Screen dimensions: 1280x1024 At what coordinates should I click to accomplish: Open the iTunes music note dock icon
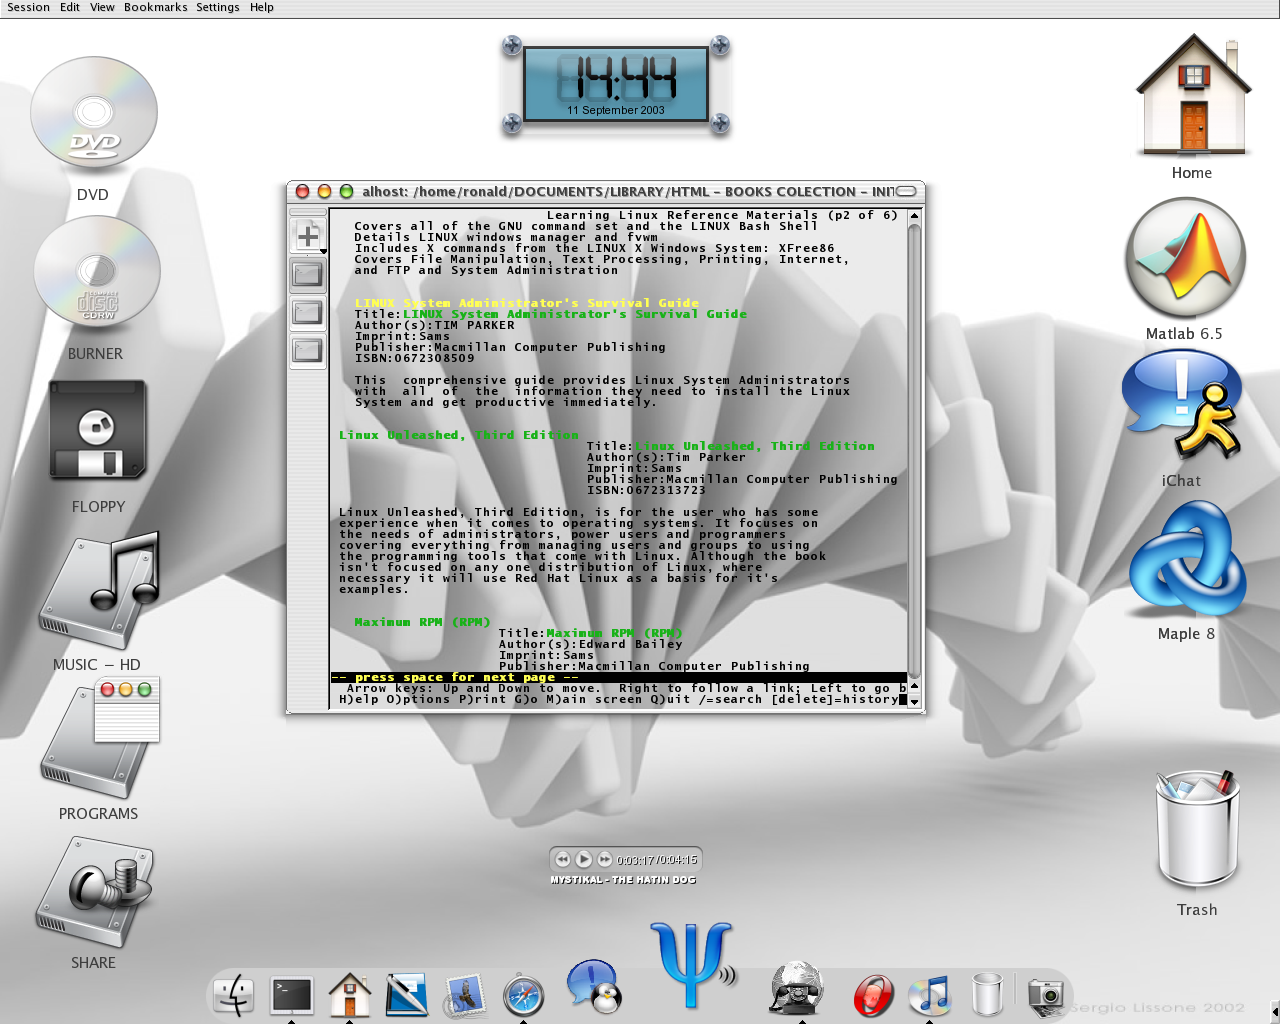point(930,996)
